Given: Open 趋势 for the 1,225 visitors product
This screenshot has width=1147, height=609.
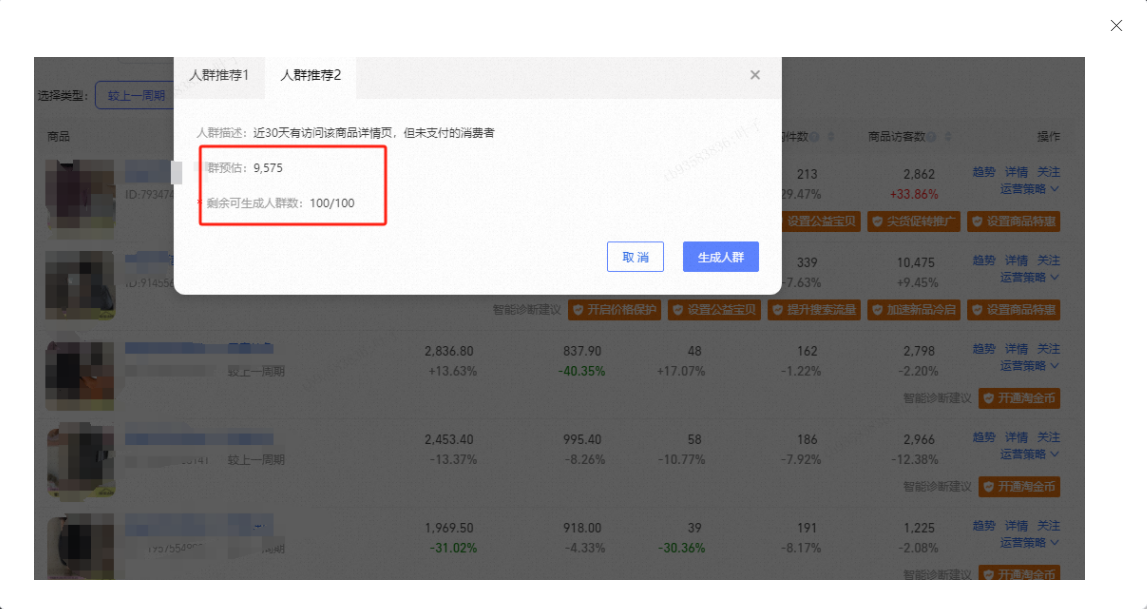Looking at the screenshot, I should point(984,526).
